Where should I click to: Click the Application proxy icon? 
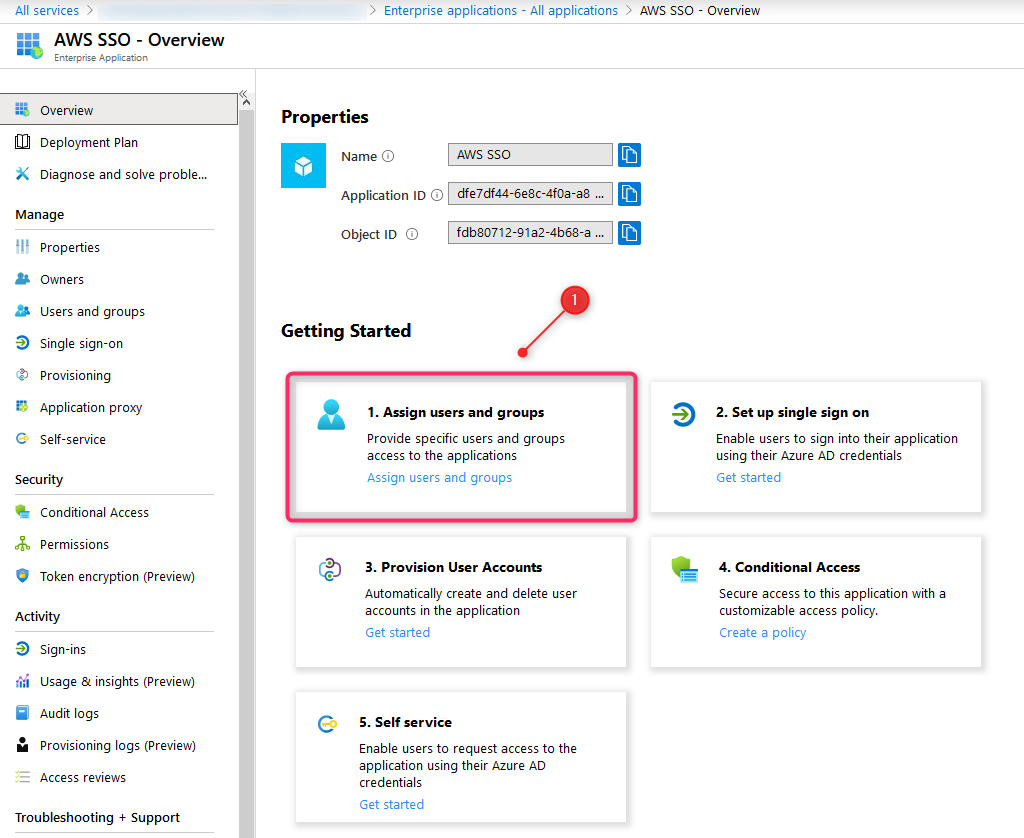click(22, 406)
